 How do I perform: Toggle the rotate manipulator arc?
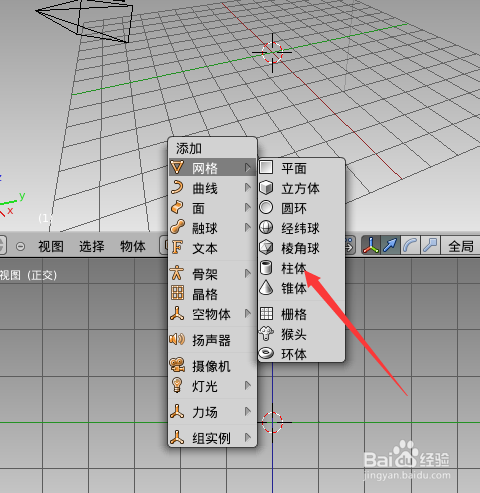click(x=410, y=246)
